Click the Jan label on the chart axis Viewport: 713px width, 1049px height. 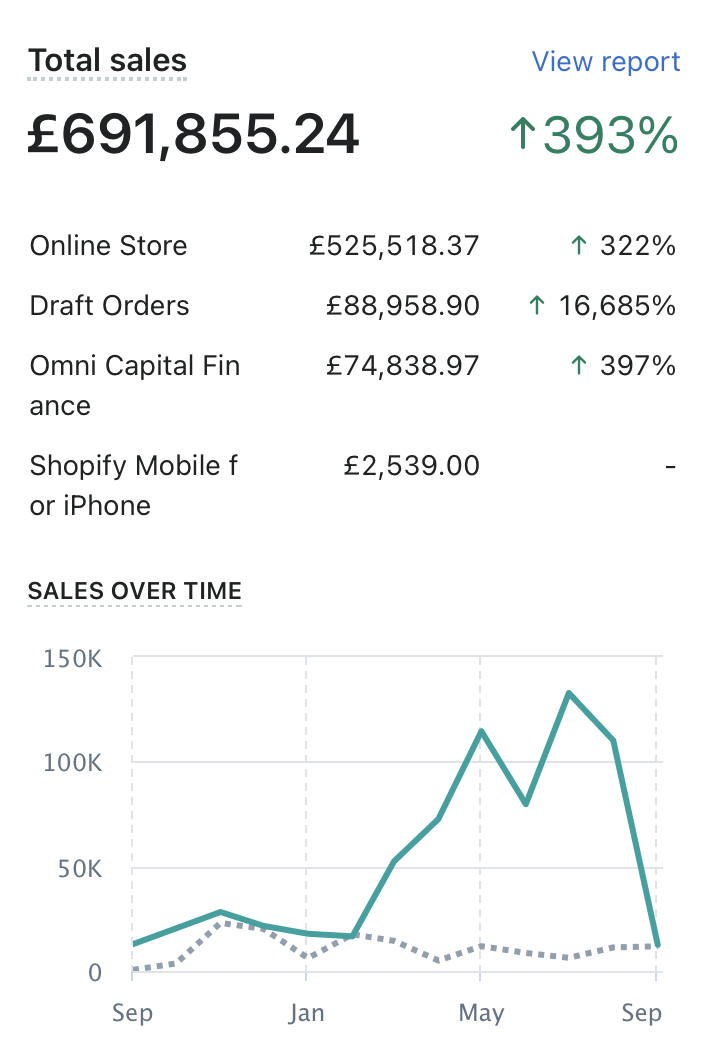pos(306,1013)
